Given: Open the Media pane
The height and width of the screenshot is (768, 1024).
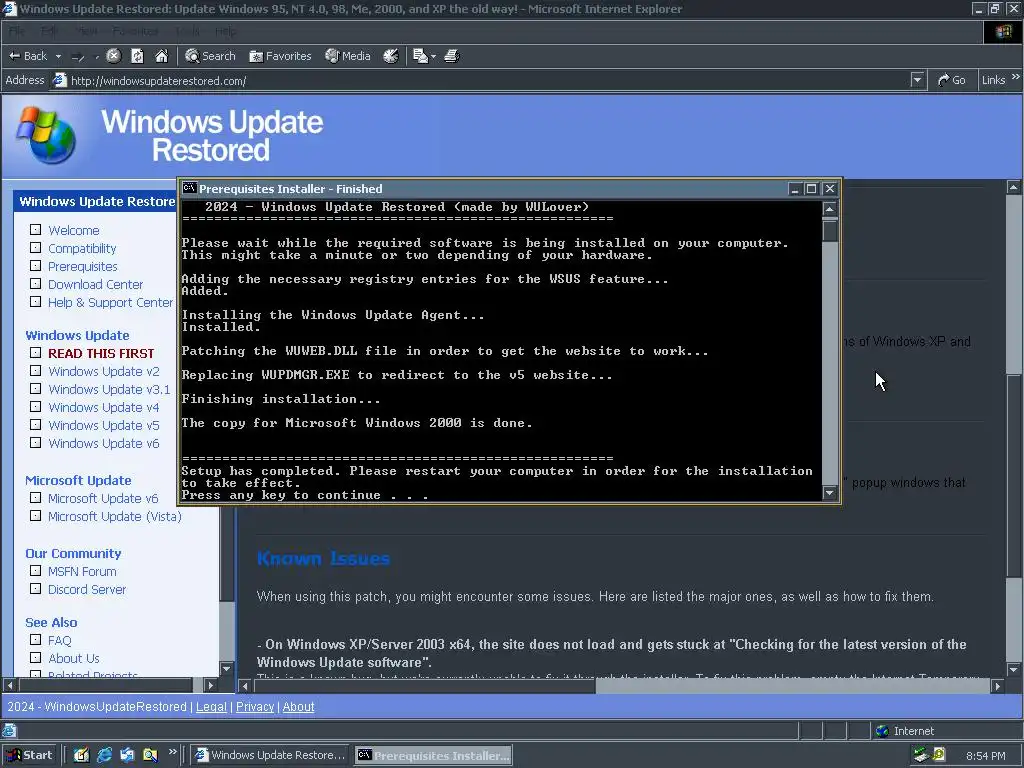Looking at the screenshot, I should [348, 56].
